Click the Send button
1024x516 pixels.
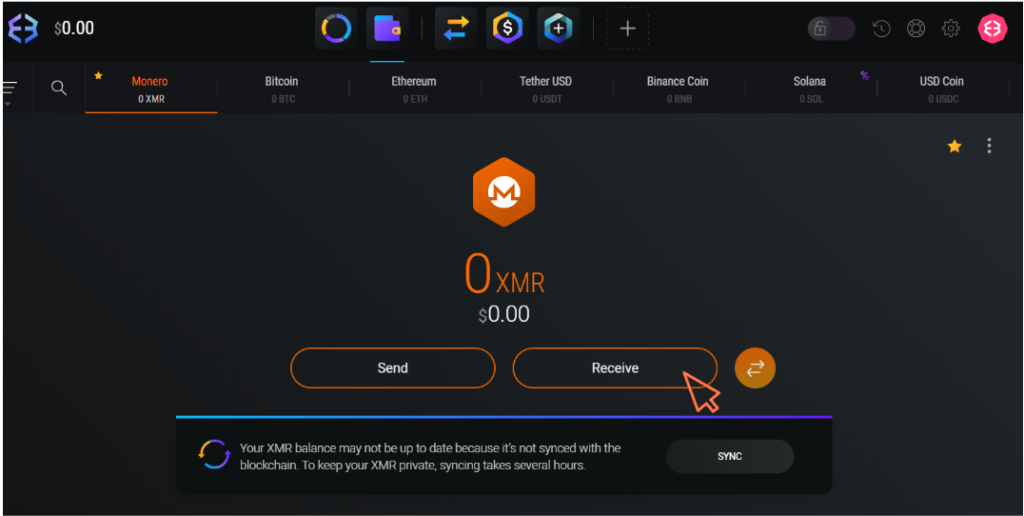(392, 368)
